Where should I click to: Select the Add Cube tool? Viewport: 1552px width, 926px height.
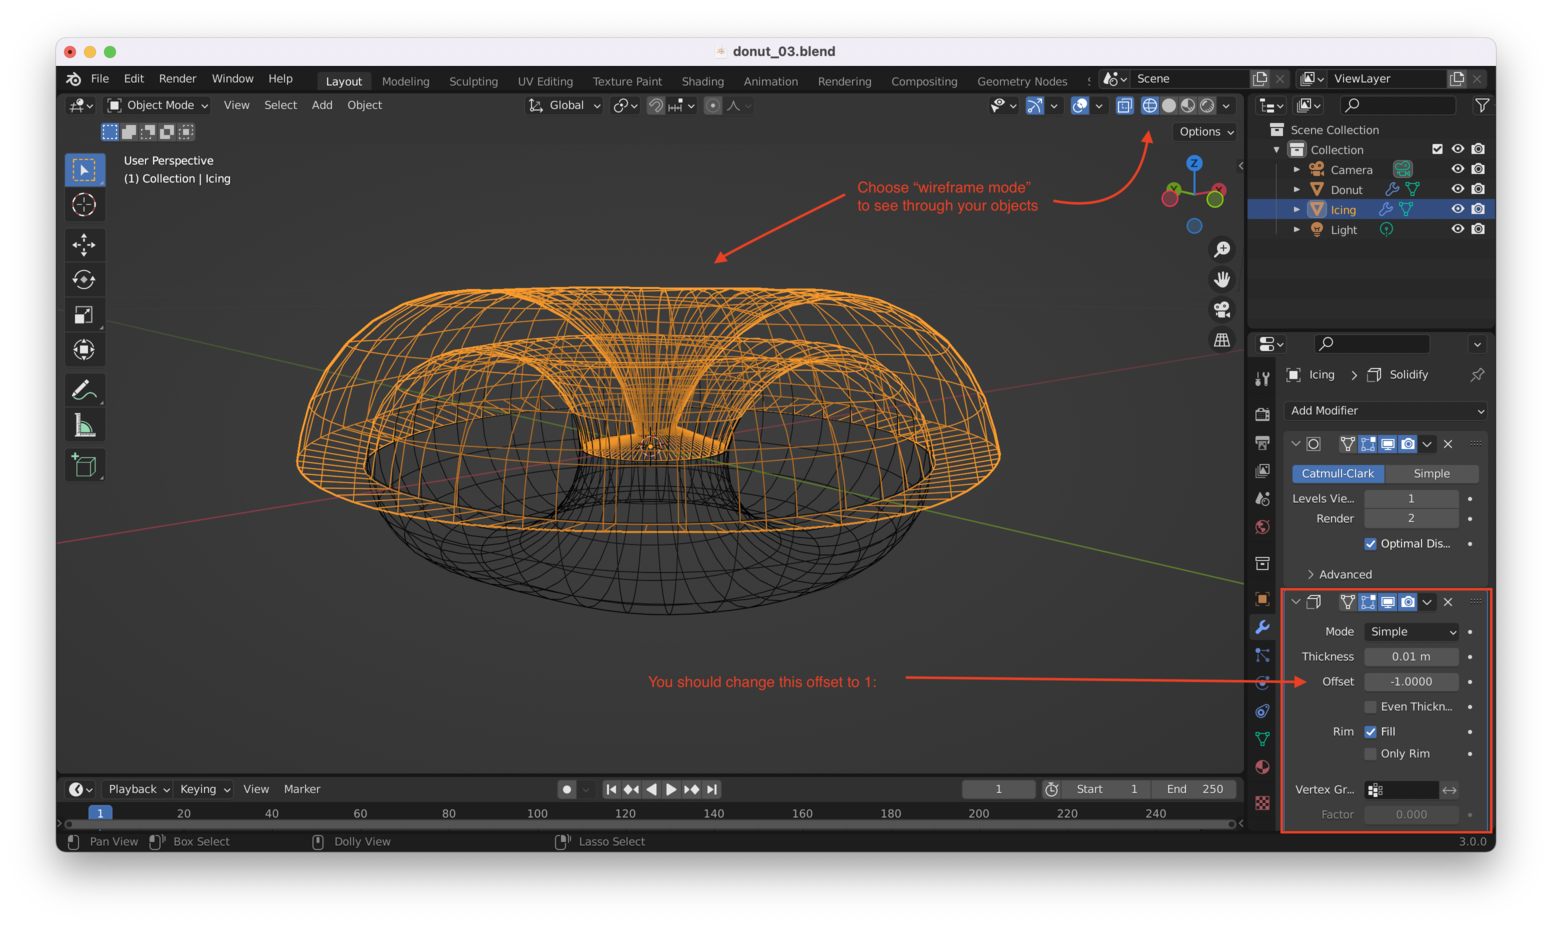point(84,465)
